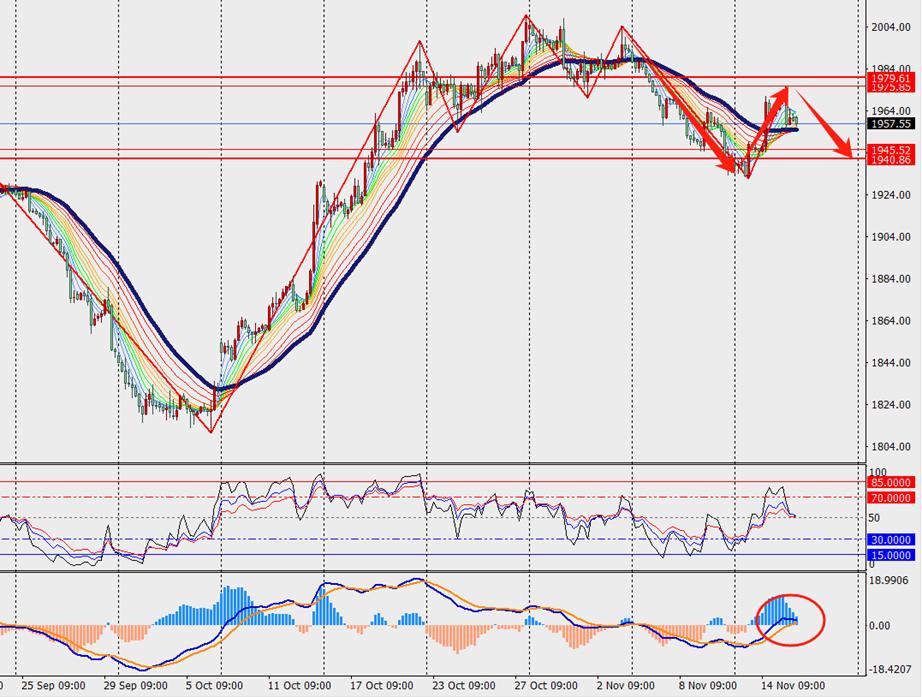Click the 1884.00 price axis label
Image resolution: width=922 pixels, height=697 pixels.
891,279
